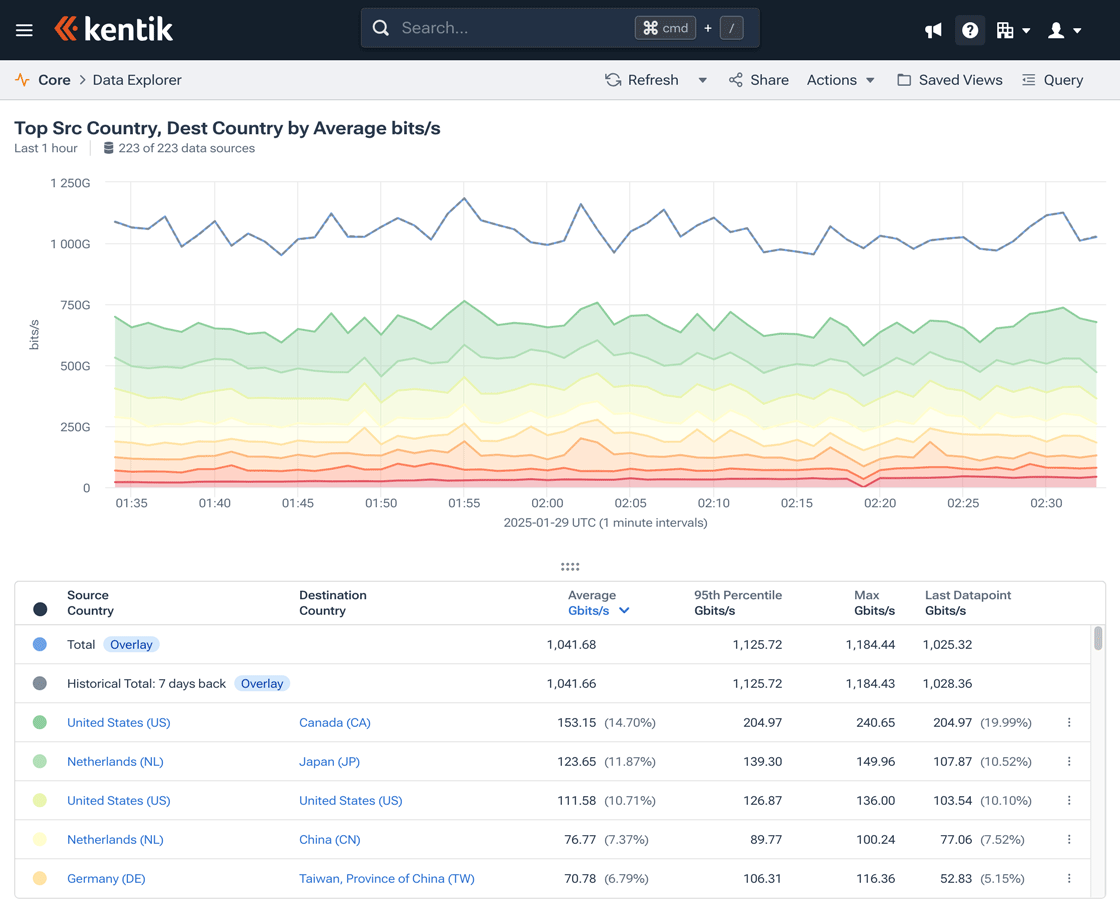1120x912 pixels.
Task: Click Data Explorer in the breadcrumb
Action: 137,79
